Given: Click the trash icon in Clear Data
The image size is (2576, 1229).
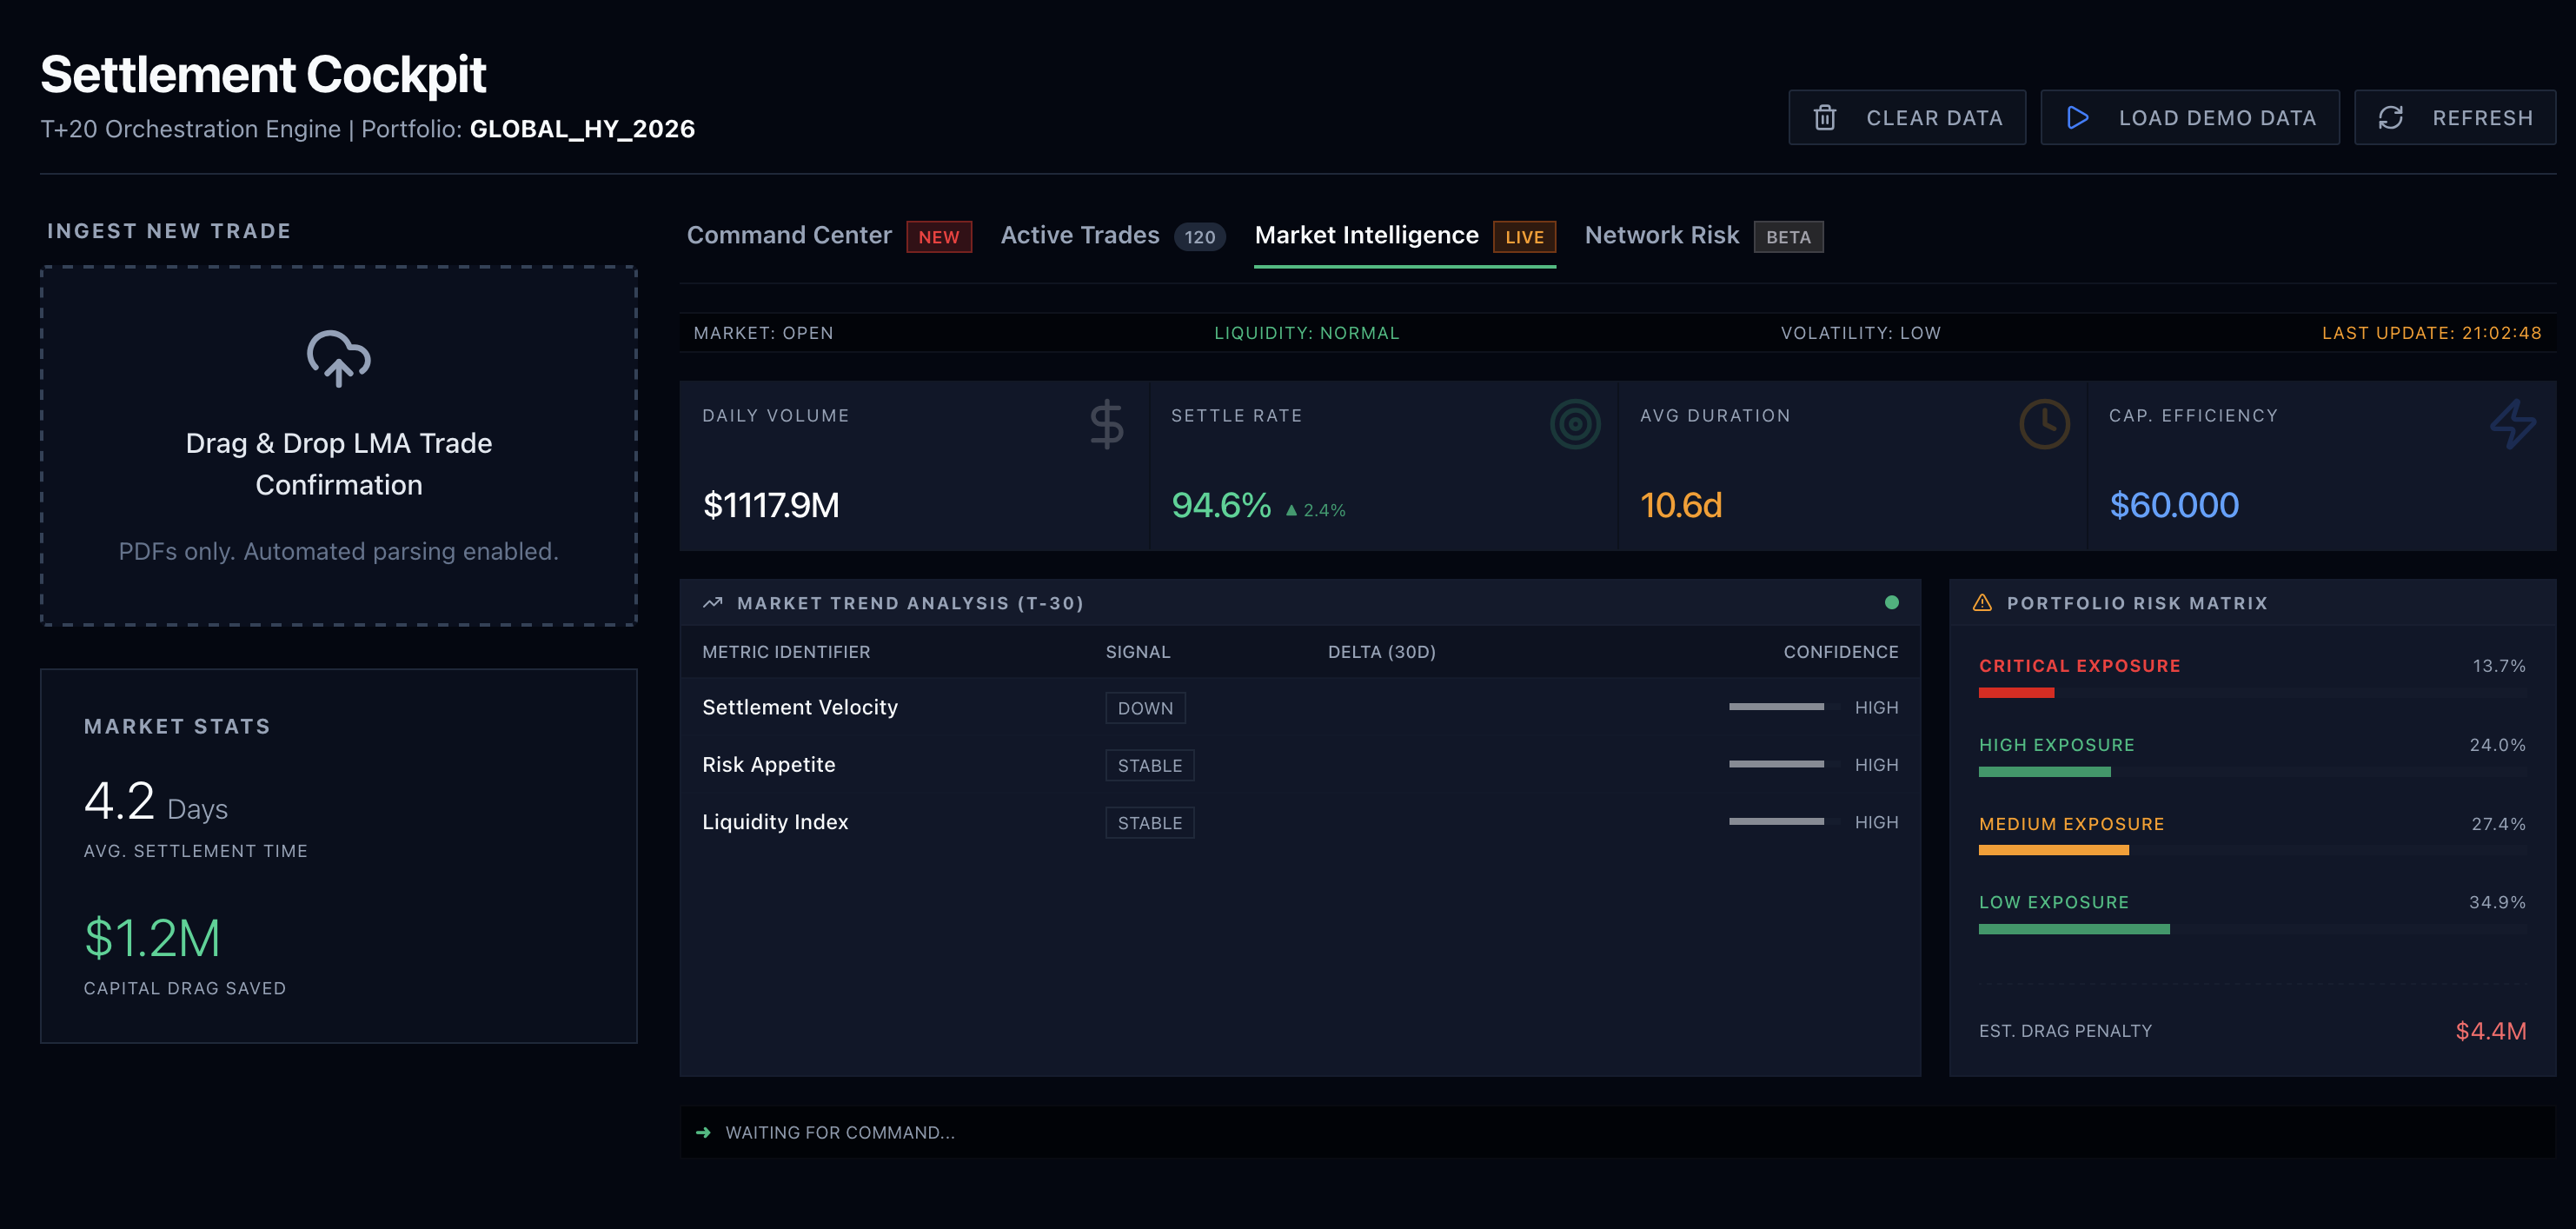Looking at the screenshot, I should [1824, 118].
